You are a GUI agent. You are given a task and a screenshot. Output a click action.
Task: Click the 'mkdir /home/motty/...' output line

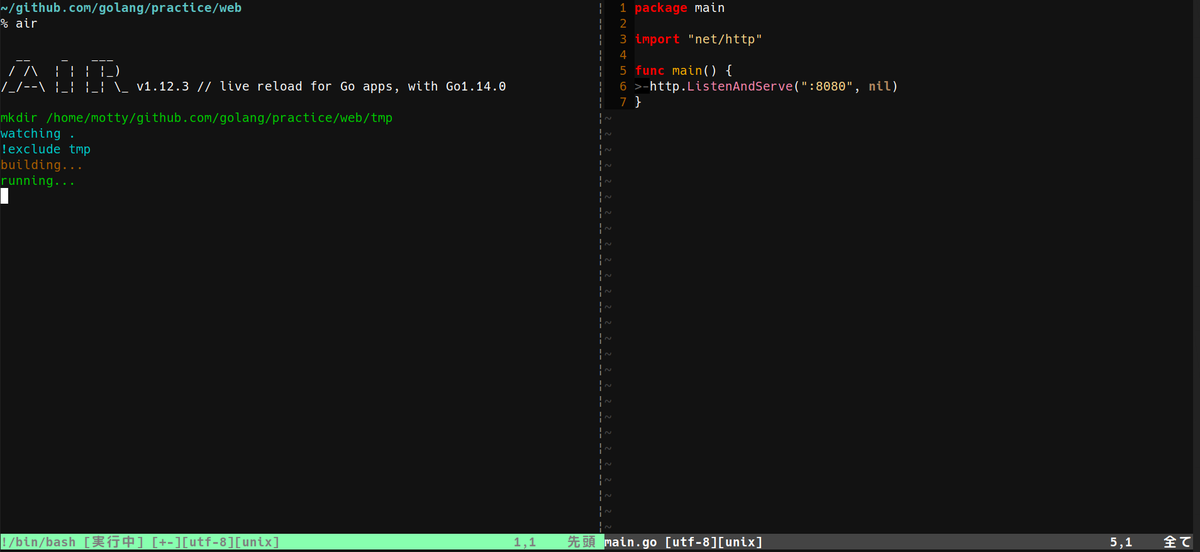coord(197,118)
